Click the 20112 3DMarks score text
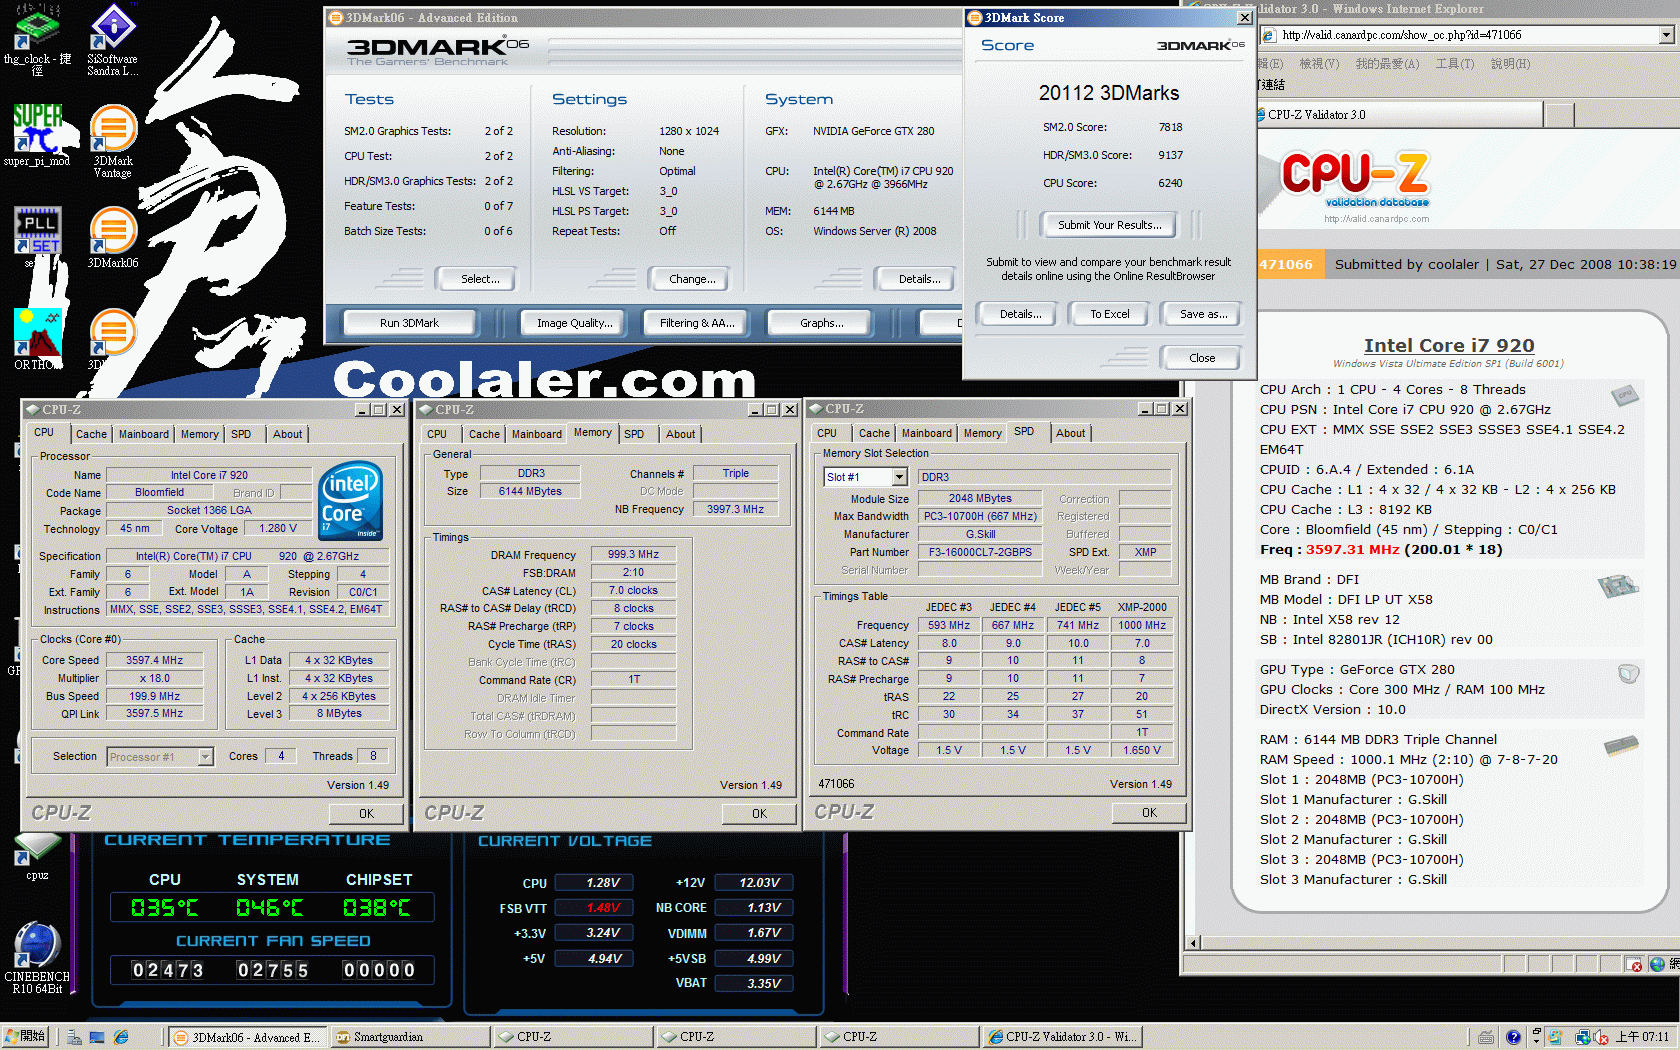This screenshot has width=1680, height=1050. click(x=1109, y=93)
